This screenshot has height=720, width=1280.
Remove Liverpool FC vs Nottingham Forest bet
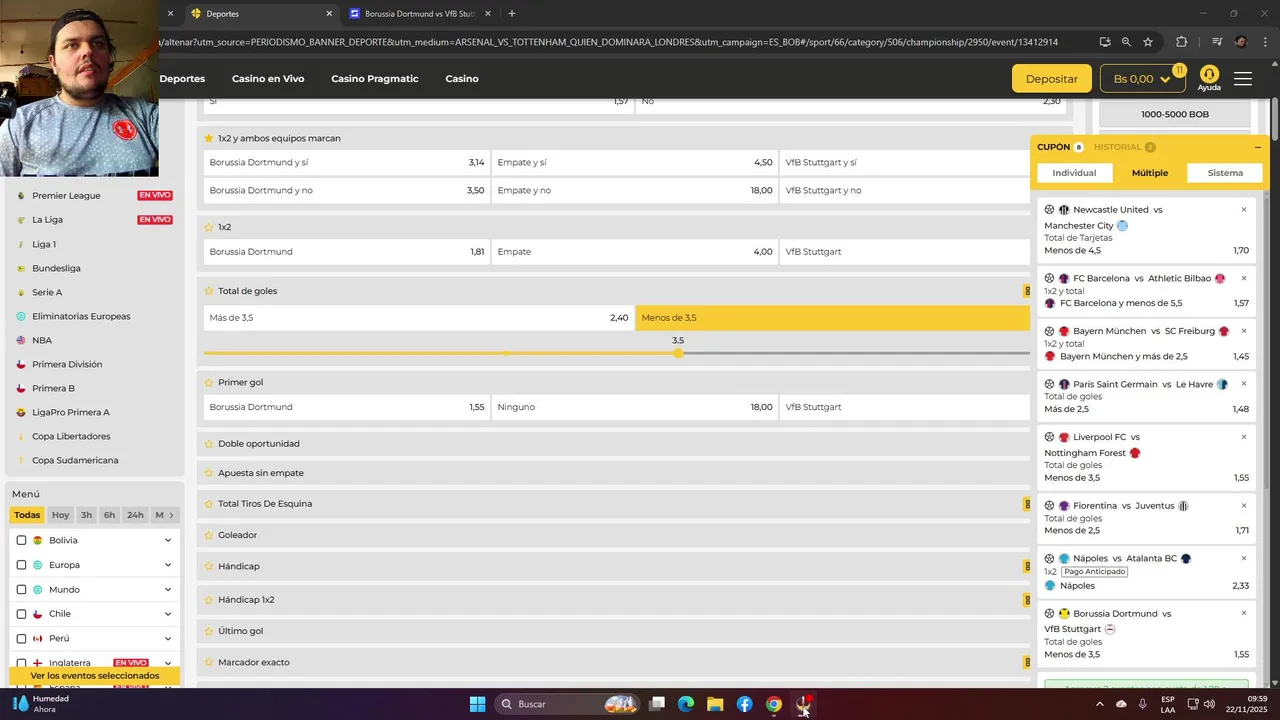click(1244, 437)
